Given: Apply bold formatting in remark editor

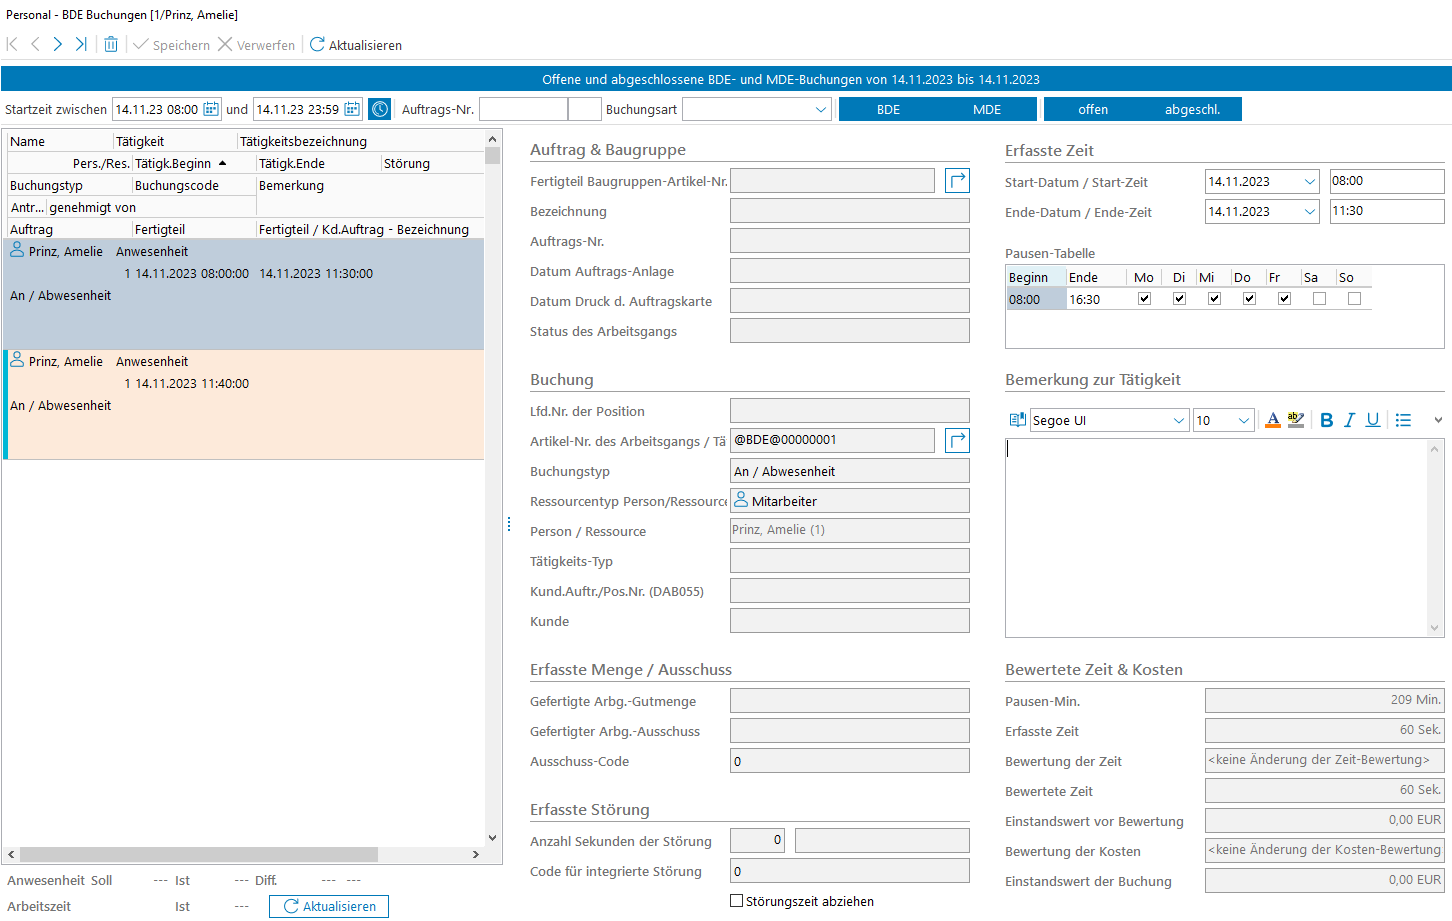Looking at the screenshot, I should 1326,420.
